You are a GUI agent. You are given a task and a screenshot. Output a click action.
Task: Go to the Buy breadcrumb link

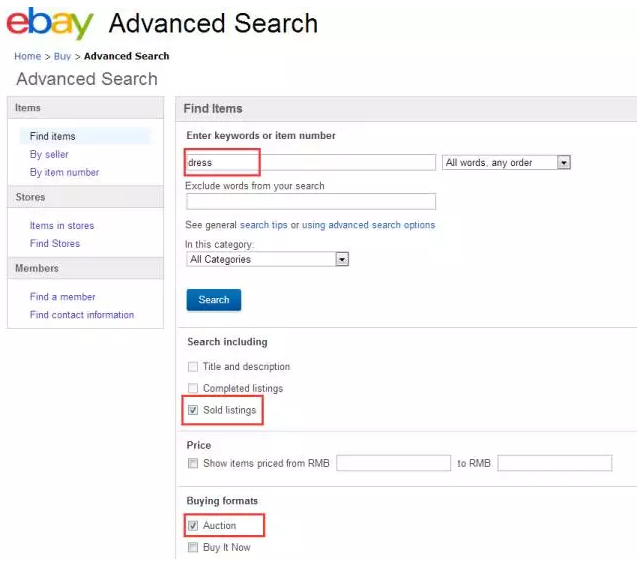(x=62, y=56)
